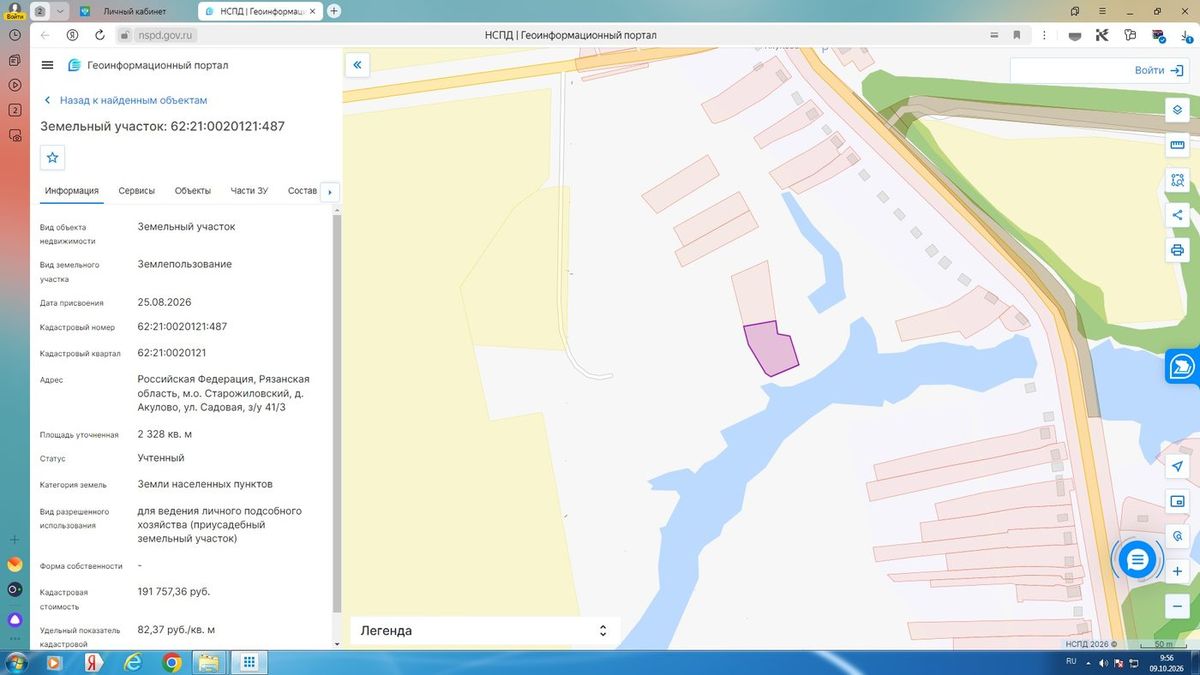
Task: Select the area search tool on map
Action: 1177,180
